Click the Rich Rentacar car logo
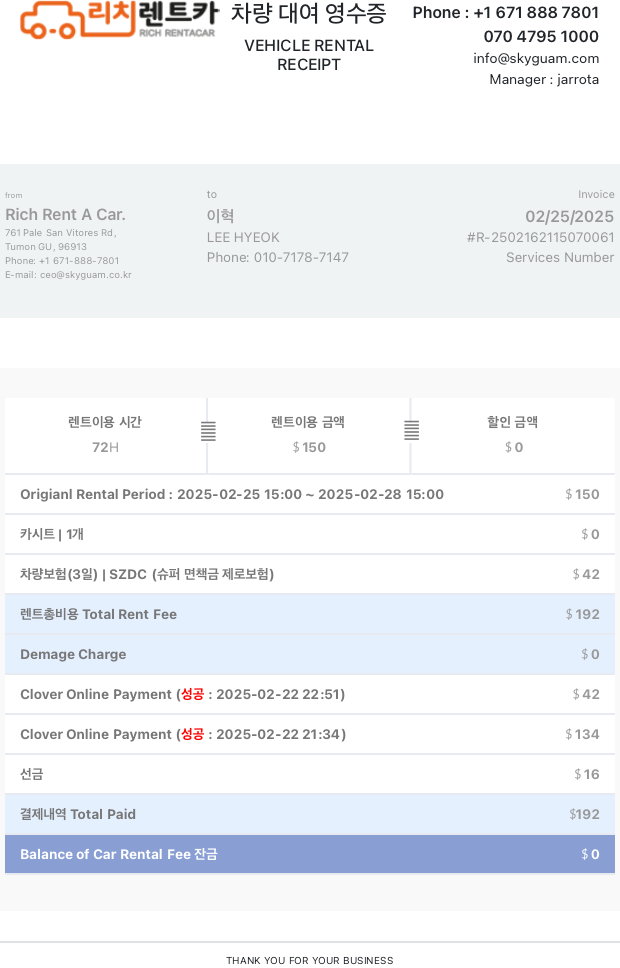 118,19
